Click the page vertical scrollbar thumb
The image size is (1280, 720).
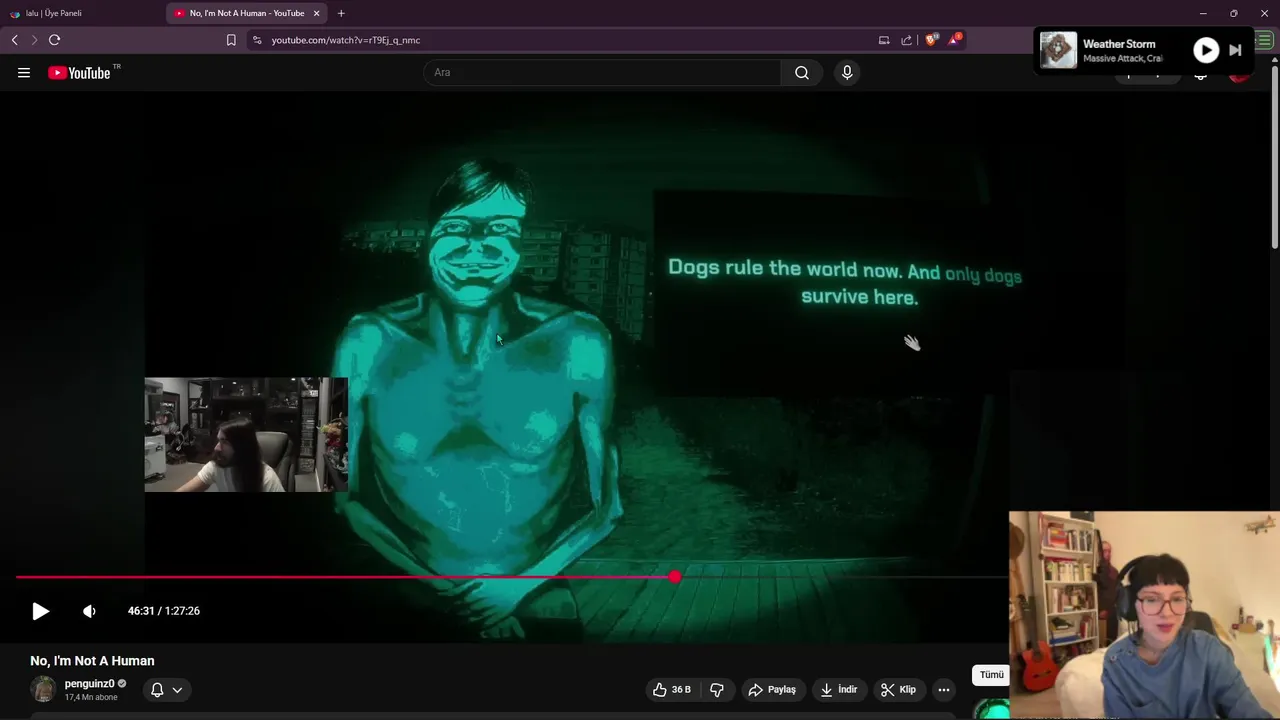[1275, 155]
